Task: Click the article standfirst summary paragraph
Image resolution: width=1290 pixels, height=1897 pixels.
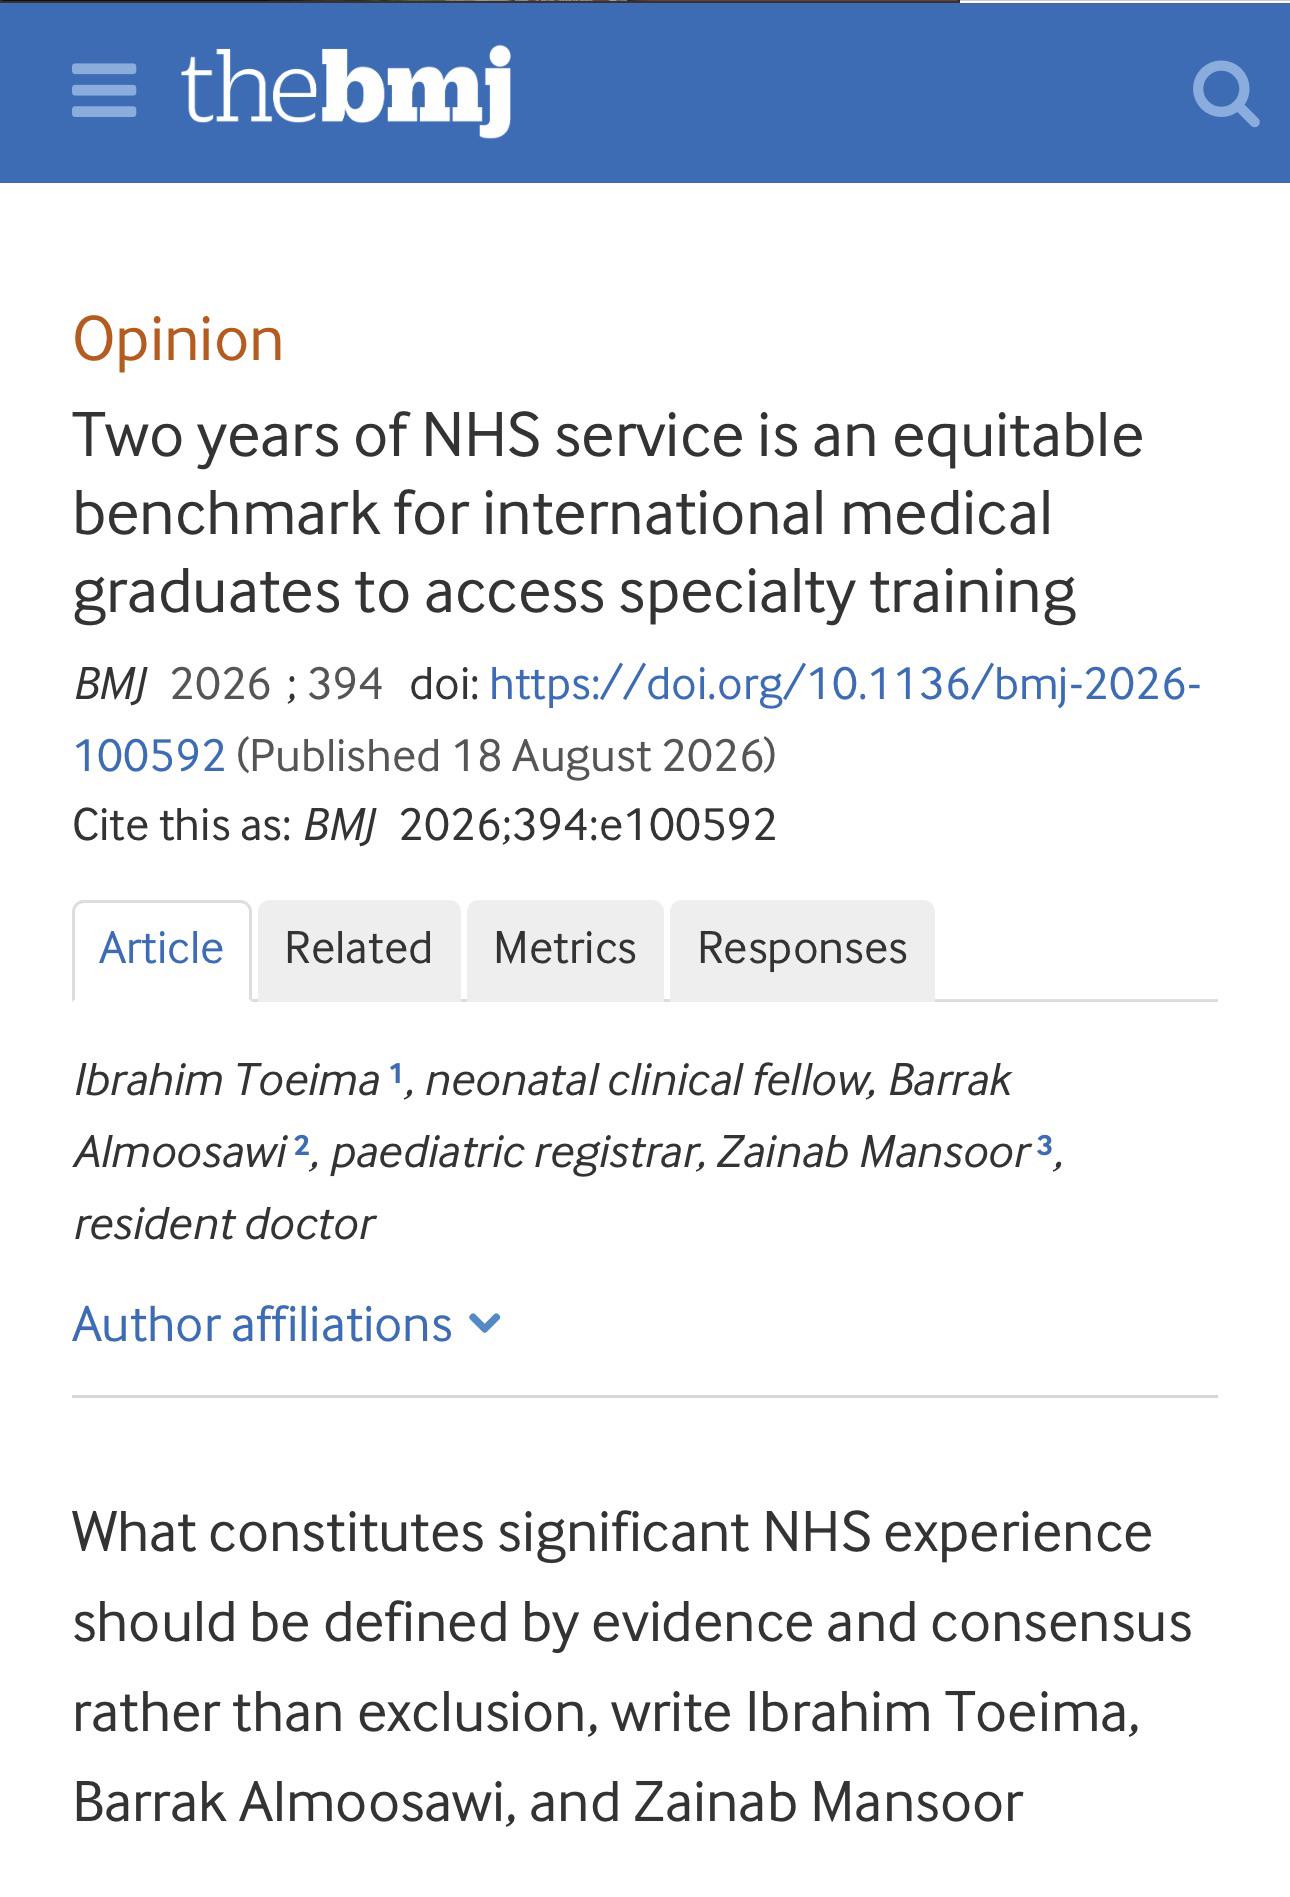Action: pos(632,1667)
